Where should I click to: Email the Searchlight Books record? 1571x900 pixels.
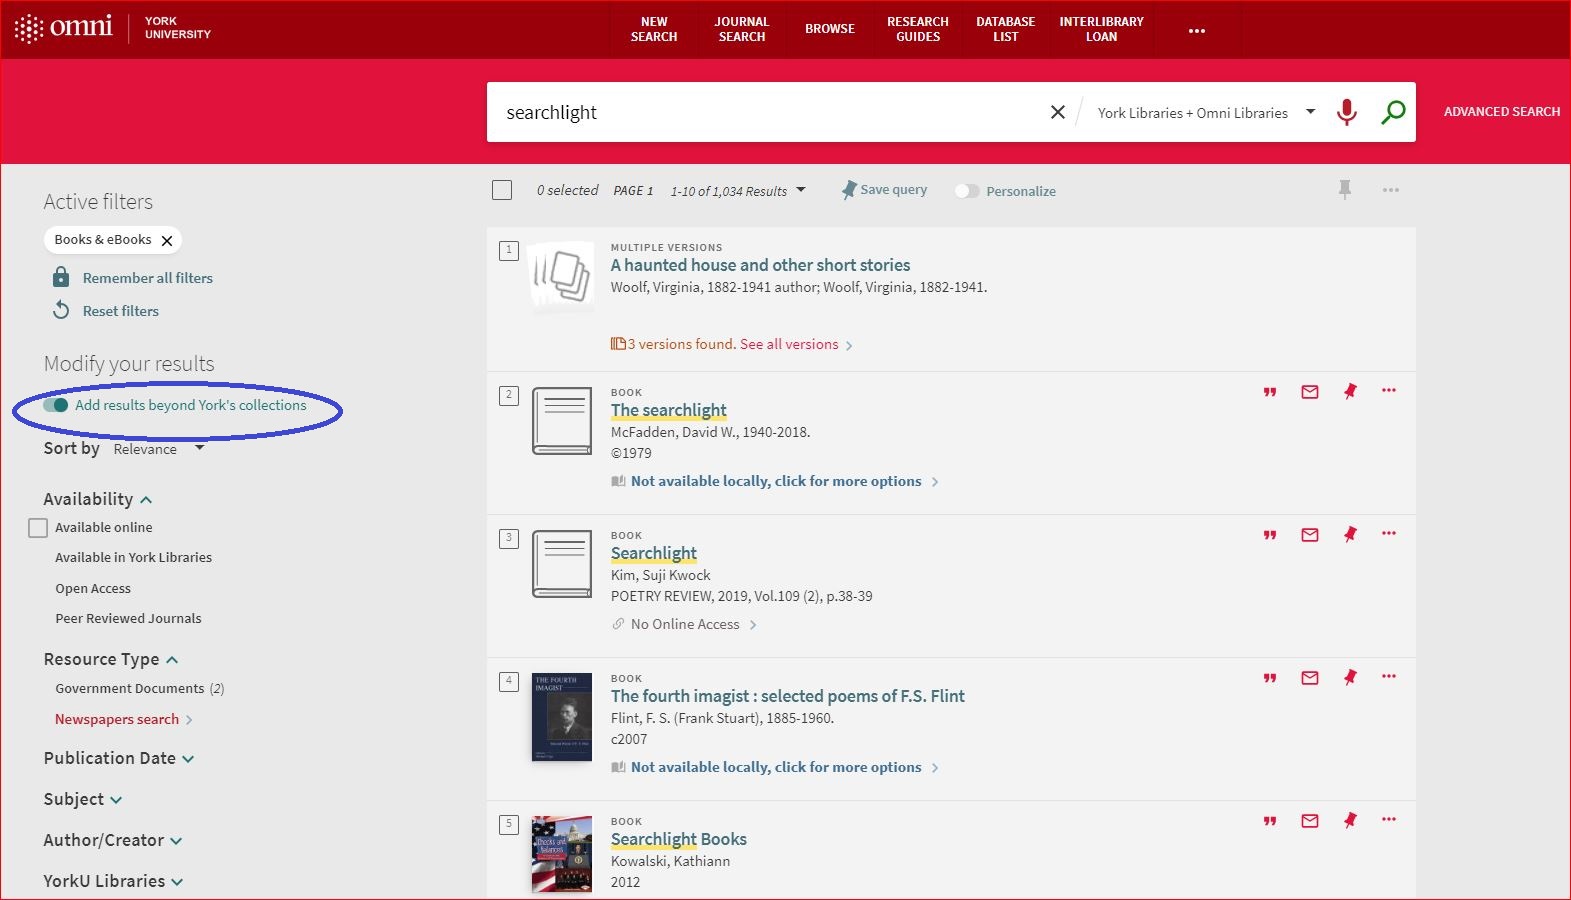point(1310,821)
